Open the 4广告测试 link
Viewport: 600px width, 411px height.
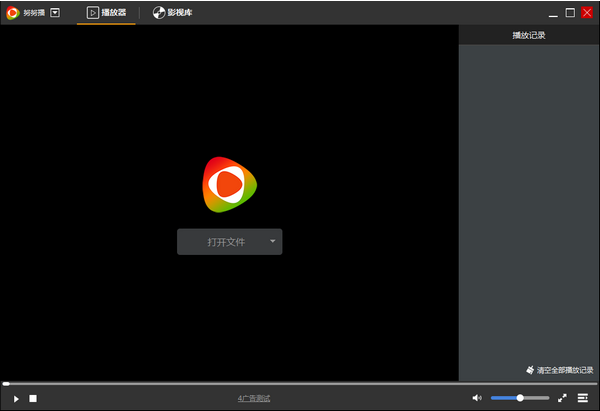(254, 398)
